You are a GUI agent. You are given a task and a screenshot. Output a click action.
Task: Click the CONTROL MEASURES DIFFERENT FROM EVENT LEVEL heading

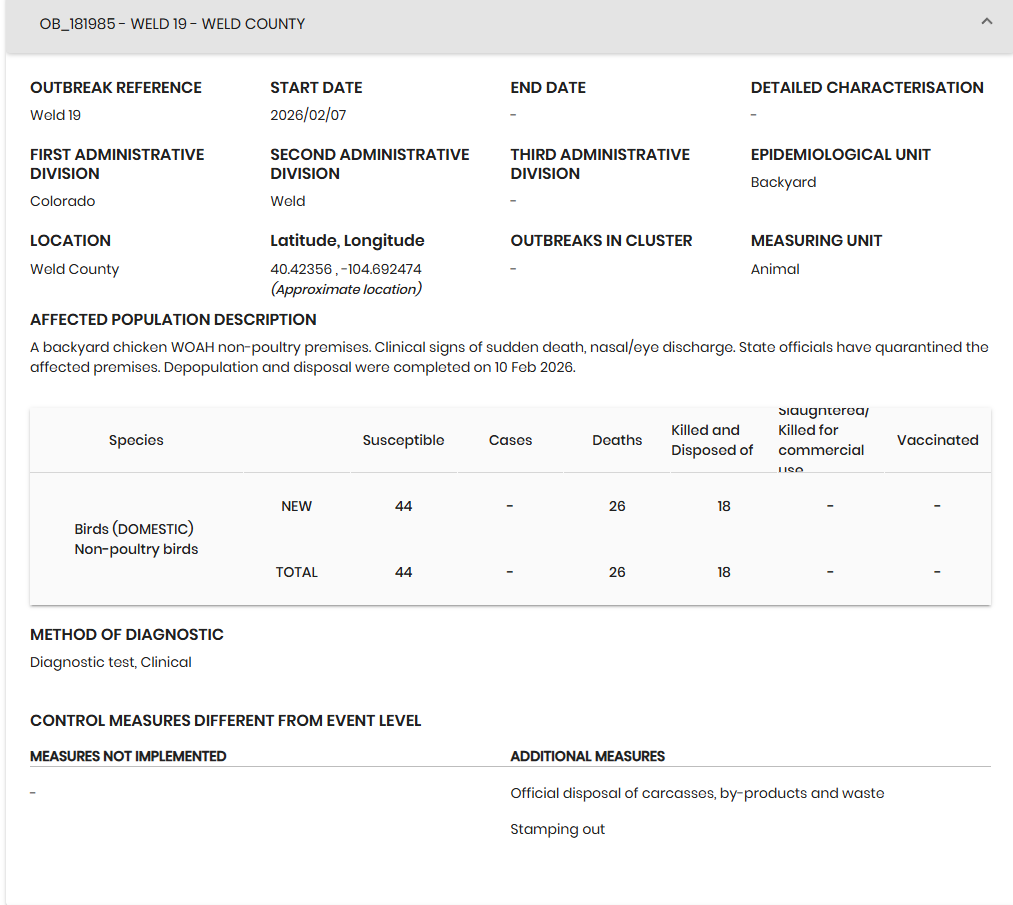[x=225, y=720]
